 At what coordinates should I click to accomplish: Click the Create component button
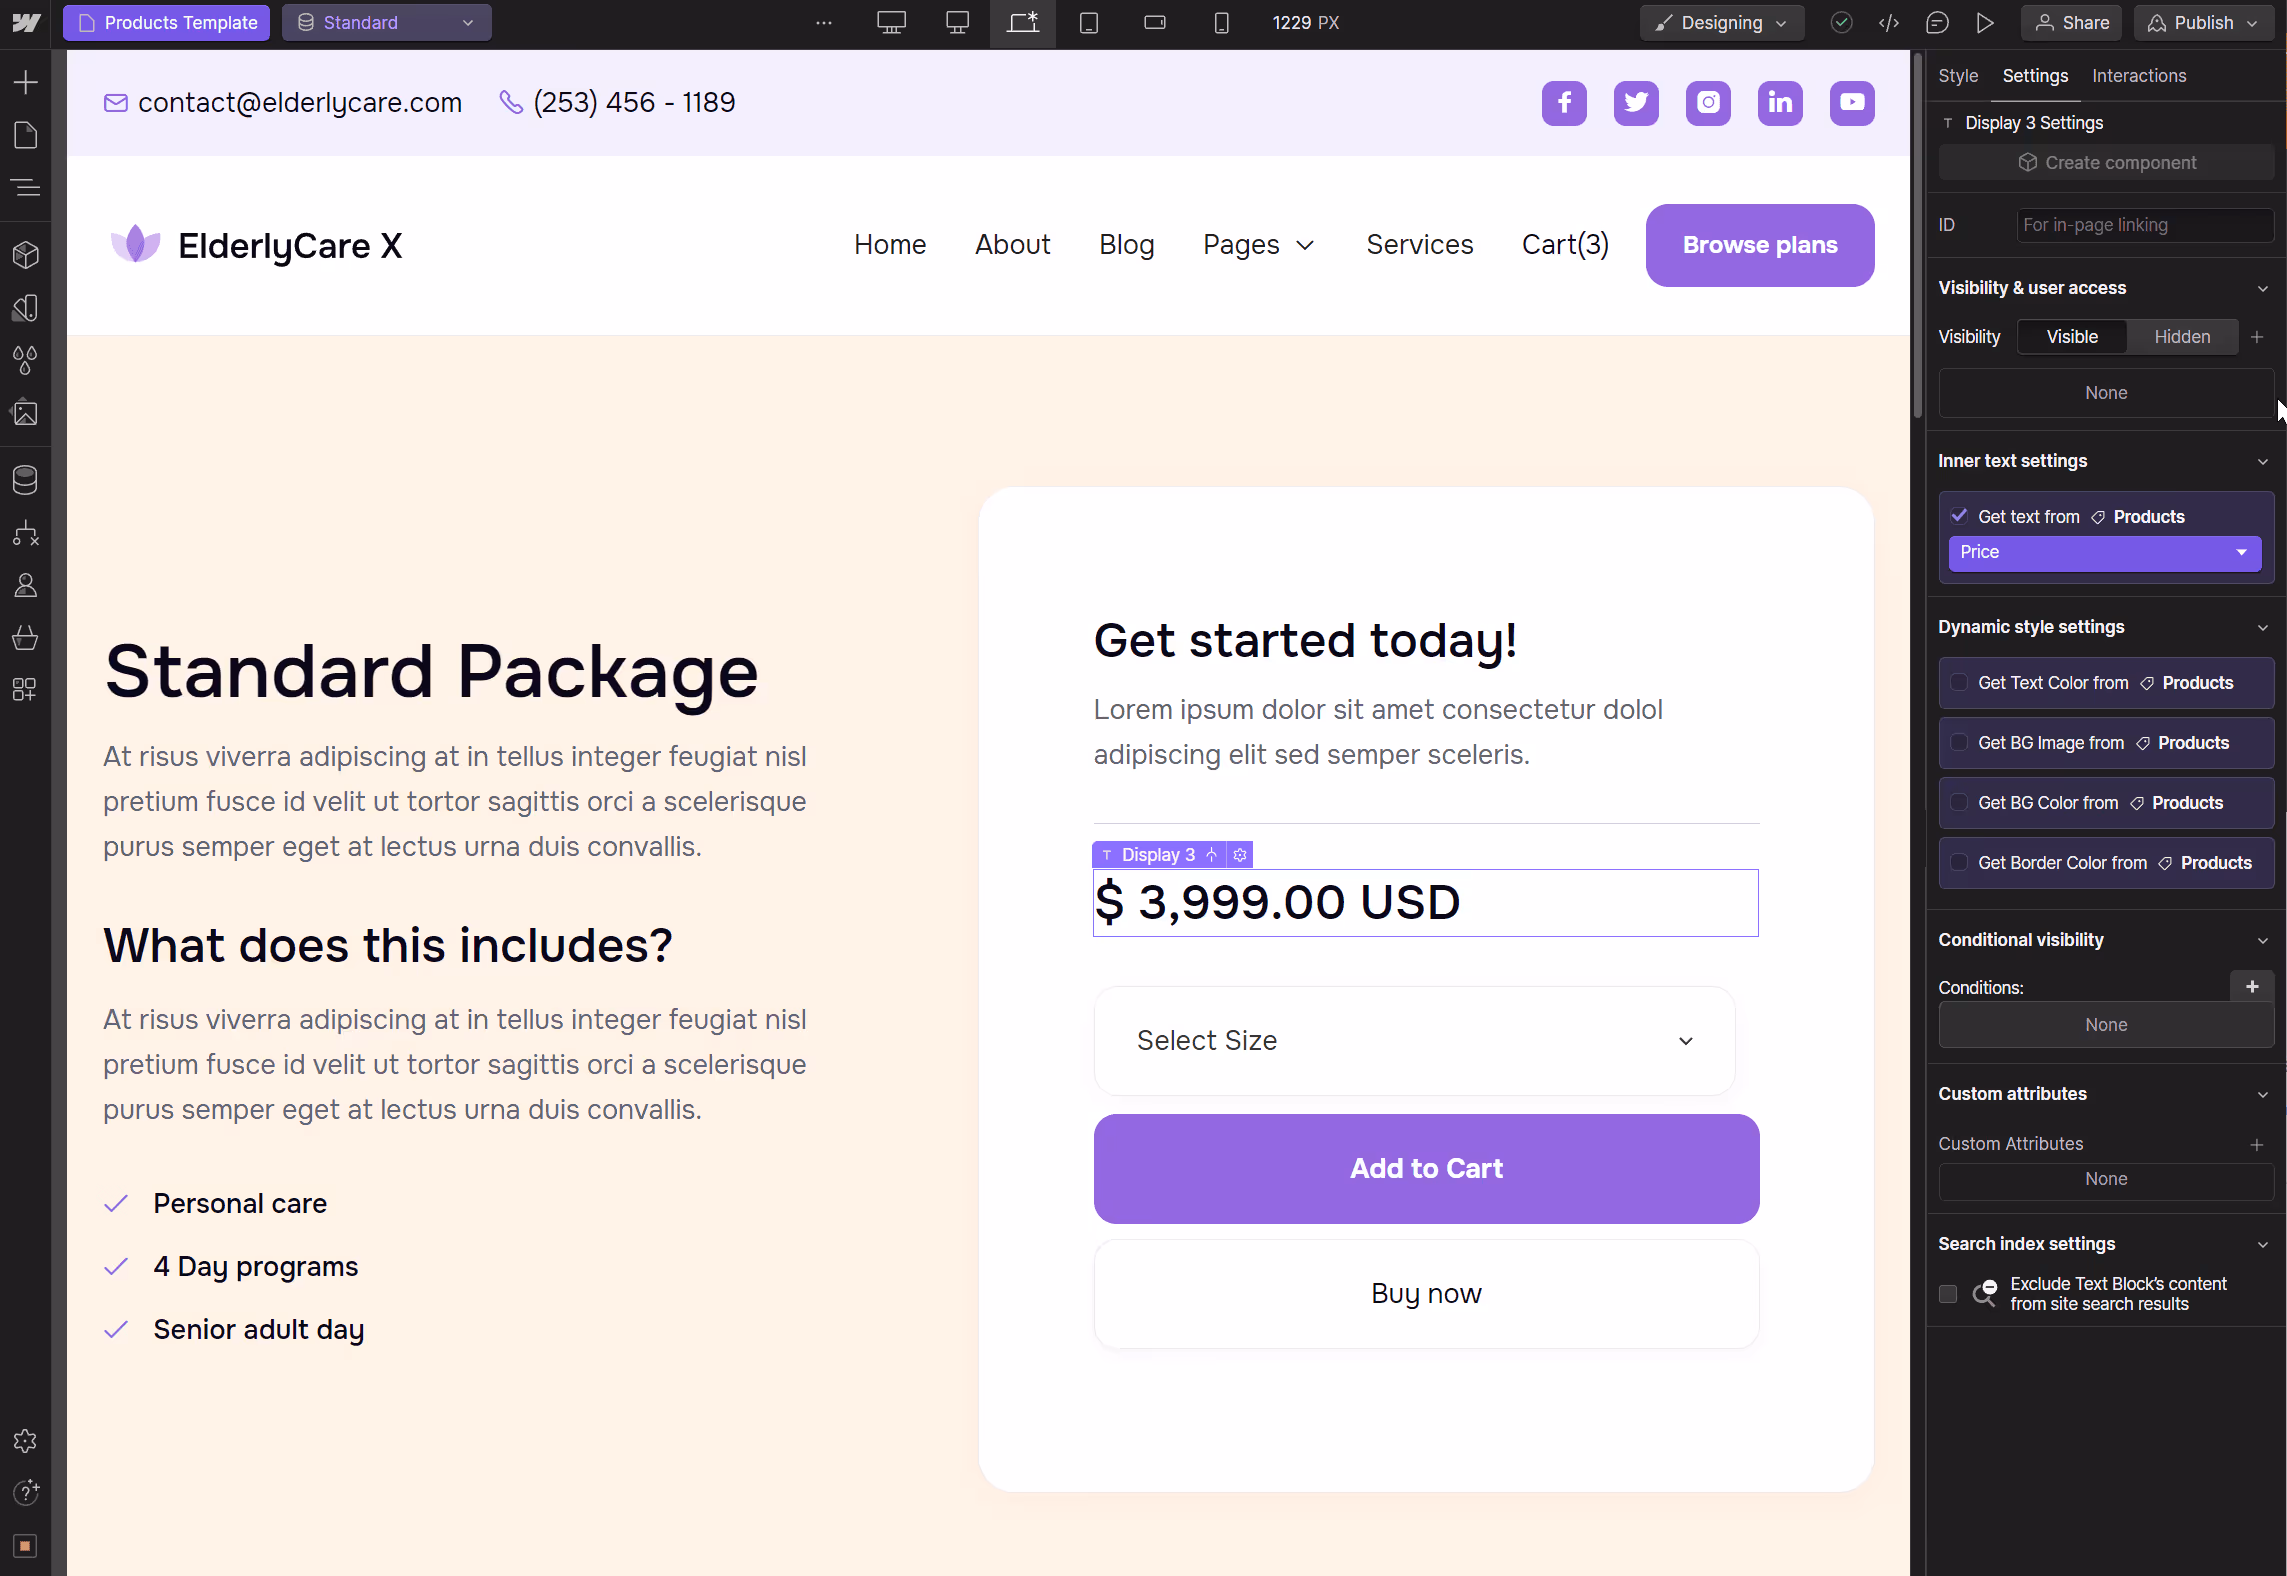click(x=2105, y=162)
